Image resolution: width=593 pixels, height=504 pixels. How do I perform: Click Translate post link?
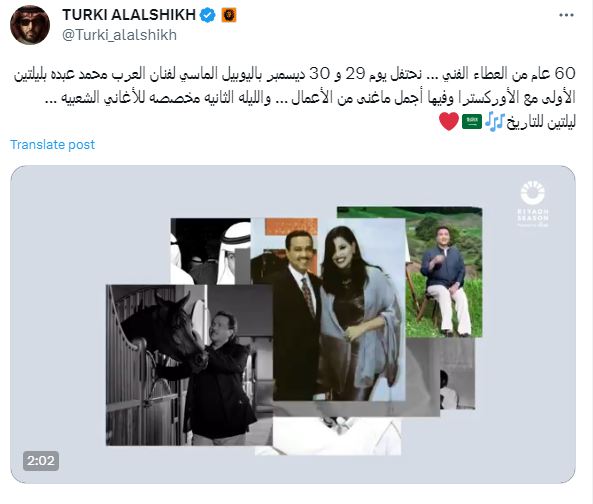[53, 145]
